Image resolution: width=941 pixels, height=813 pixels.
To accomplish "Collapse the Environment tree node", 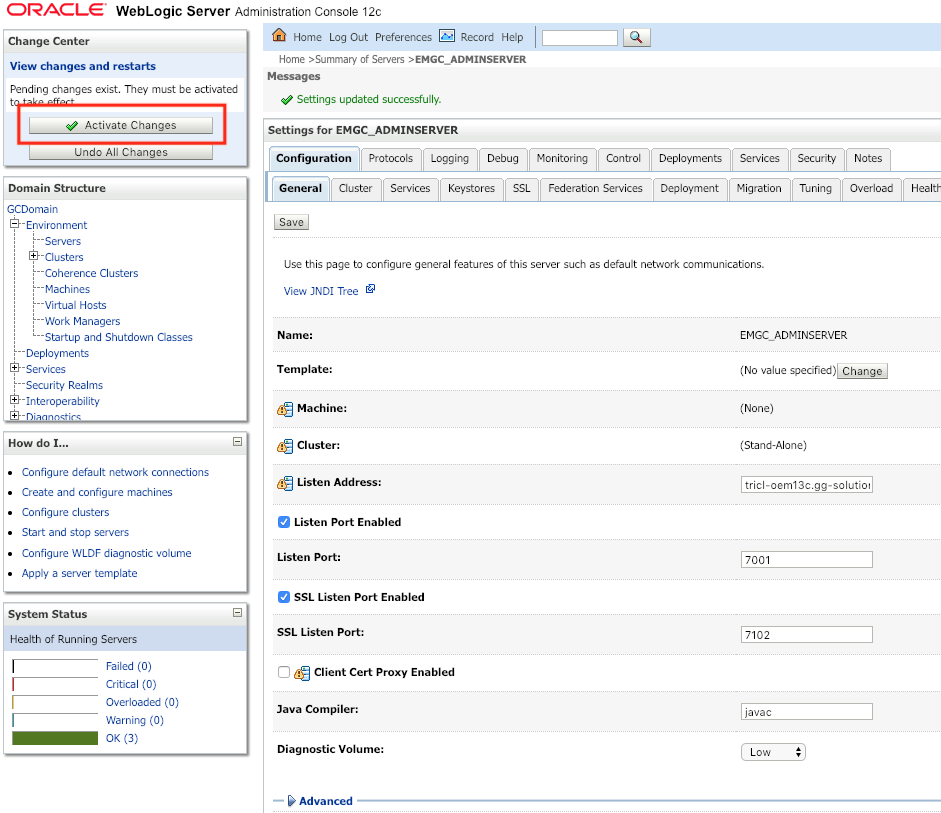I will [x=14, y=224].
